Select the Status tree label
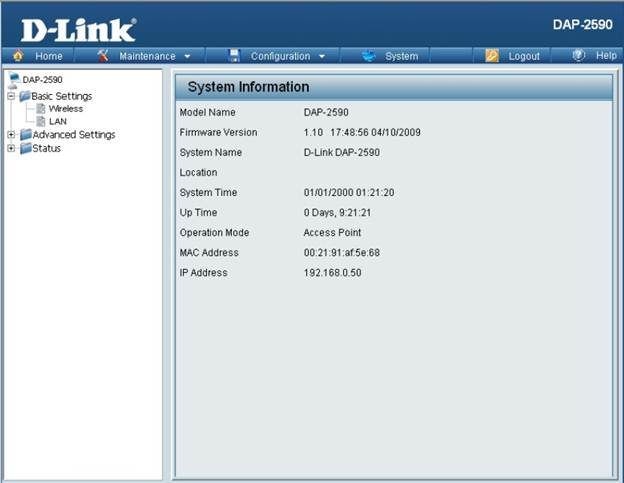624x483 pixels. pos(47,148)
